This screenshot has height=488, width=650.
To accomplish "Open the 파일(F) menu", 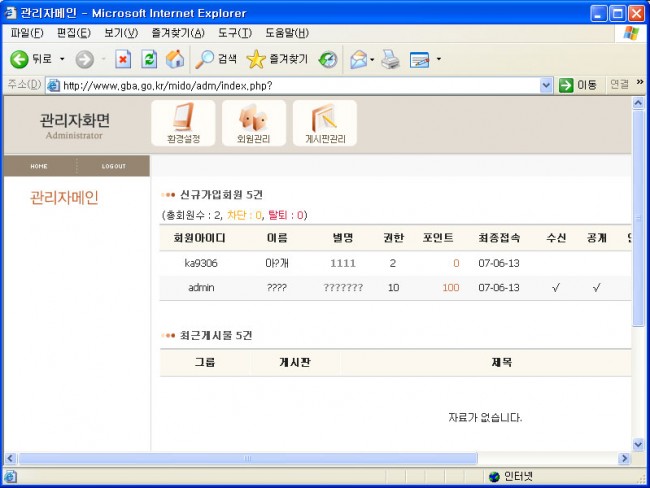I will pos(26,33).
